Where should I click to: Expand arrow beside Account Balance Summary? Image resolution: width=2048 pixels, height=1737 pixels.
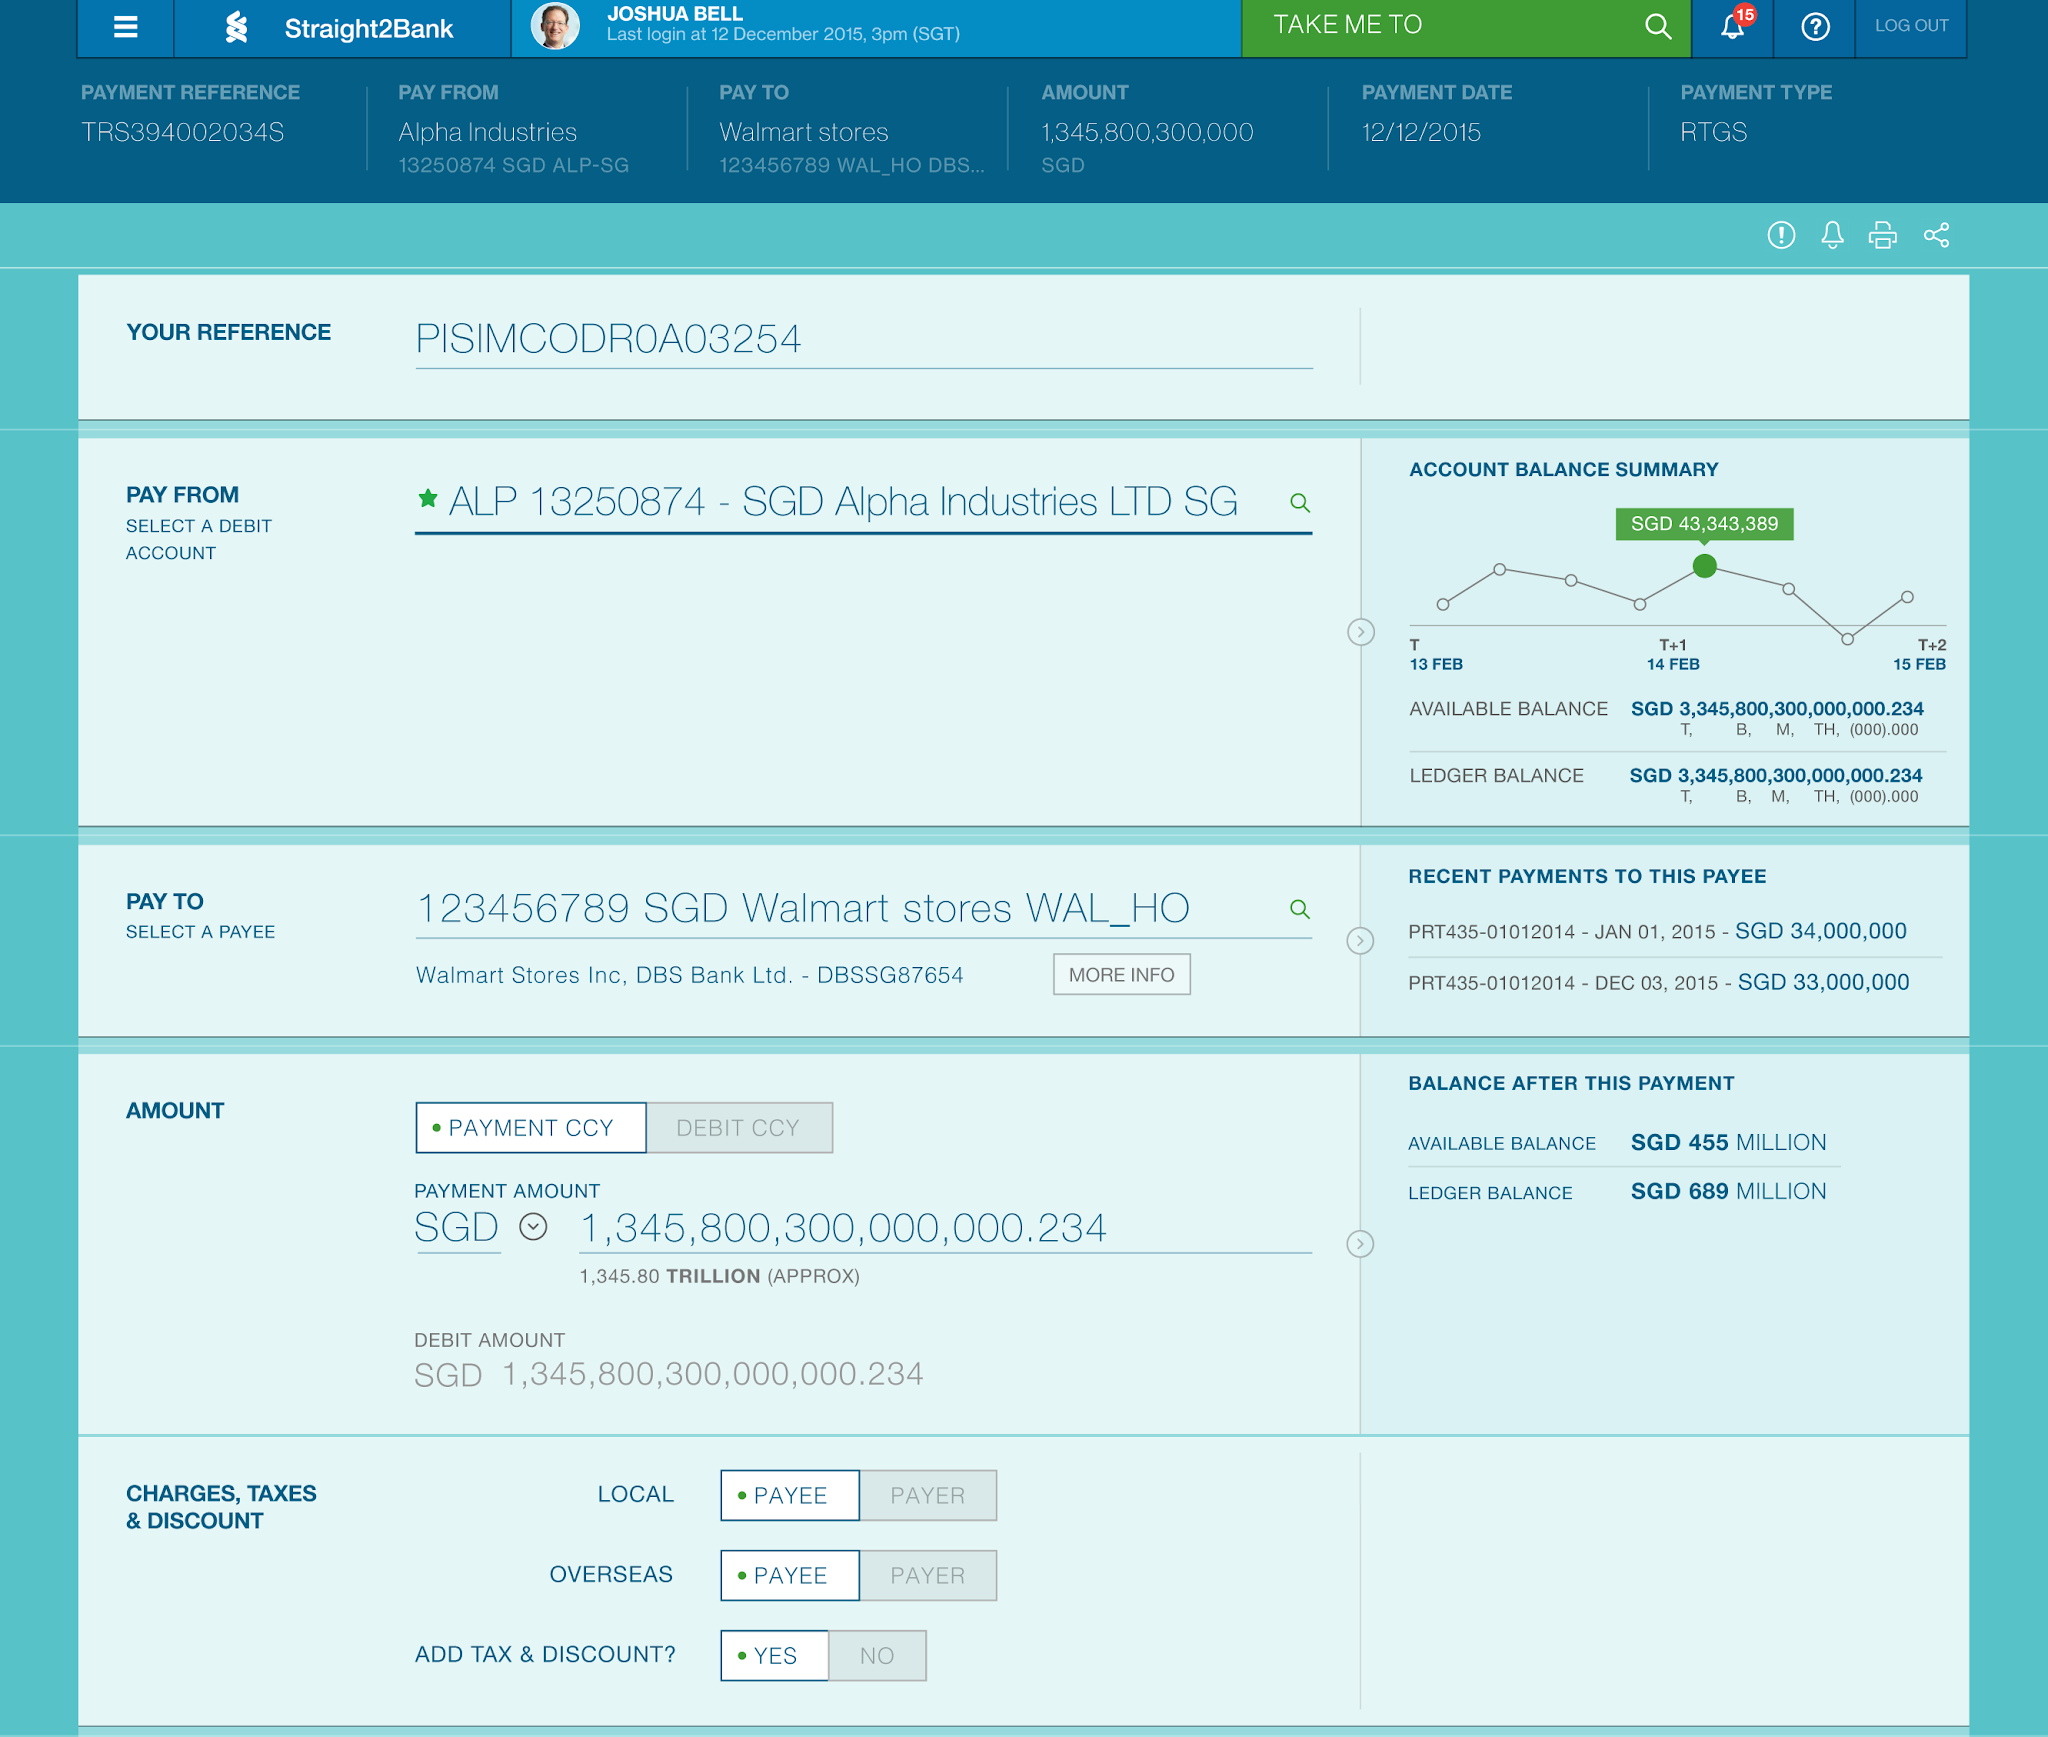pos(1360,632)
